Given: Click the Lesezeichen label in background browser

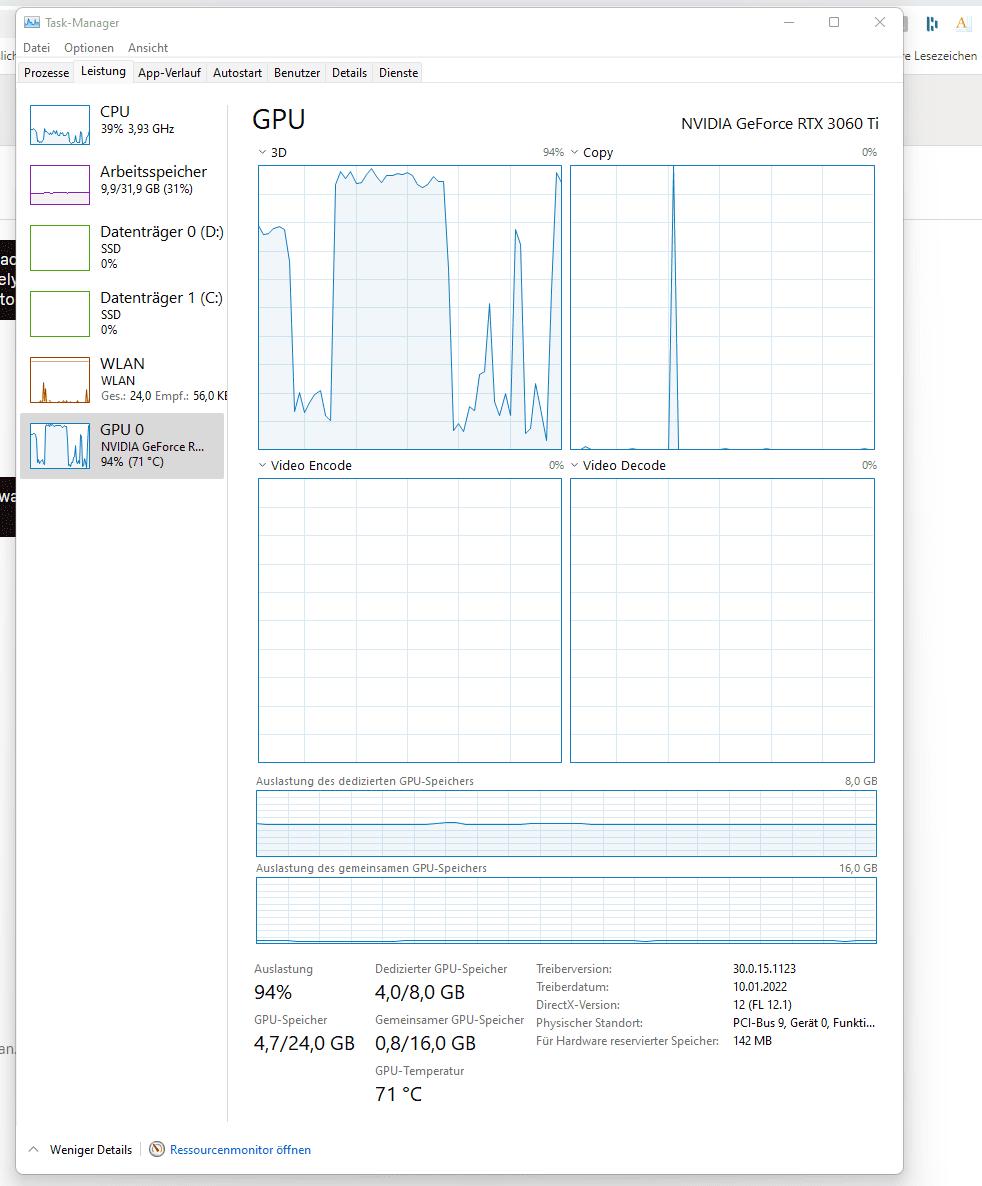Looking at the screenshot, I should coord(945,56).
